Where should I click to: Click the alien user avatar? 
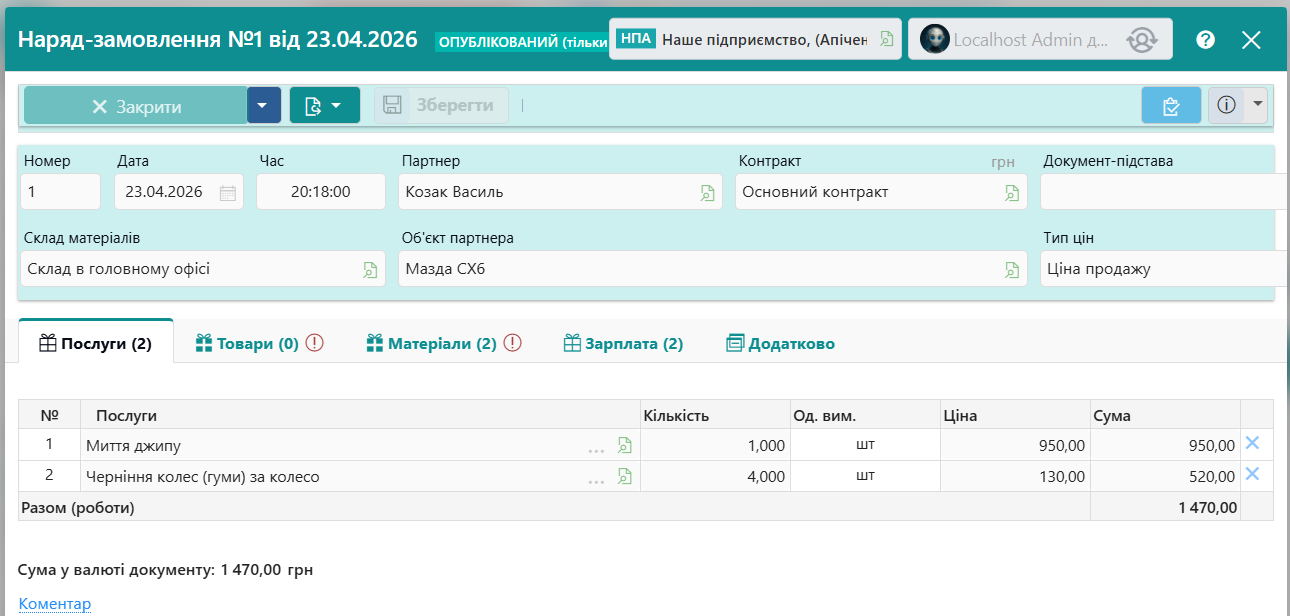pyautogui.click(x=934, y=39)
